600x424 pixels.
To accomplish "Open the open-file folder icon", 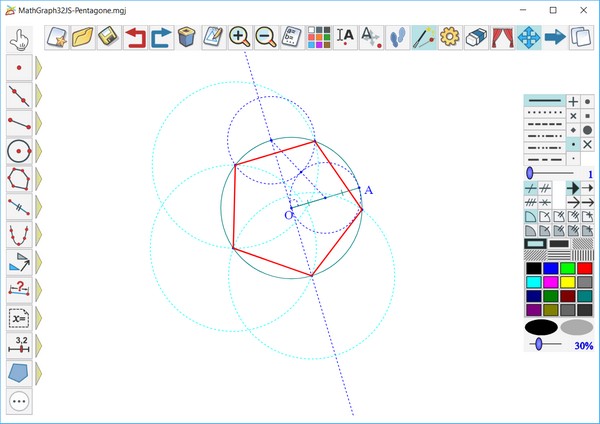I will [83, 37].
